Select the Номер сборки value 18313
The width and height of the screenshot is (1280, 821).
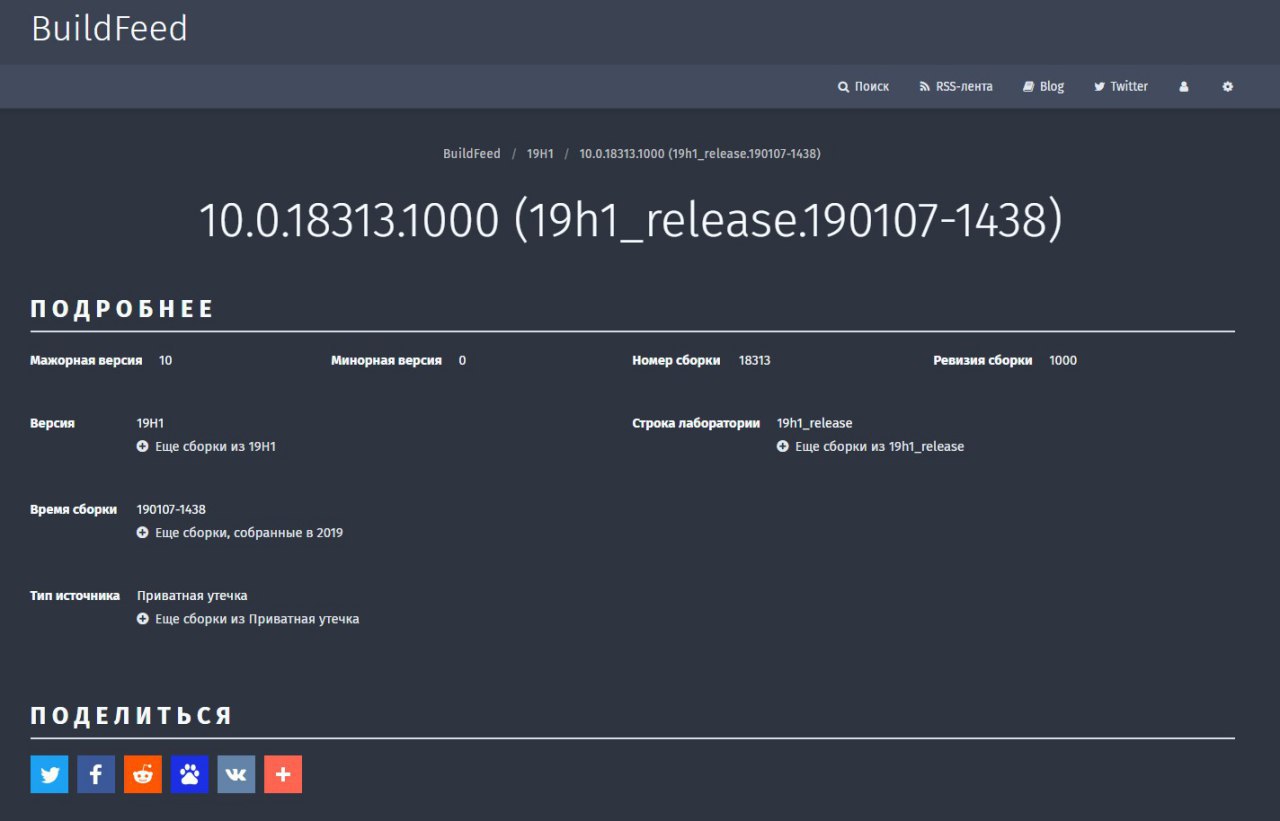[x=754, y=361]
